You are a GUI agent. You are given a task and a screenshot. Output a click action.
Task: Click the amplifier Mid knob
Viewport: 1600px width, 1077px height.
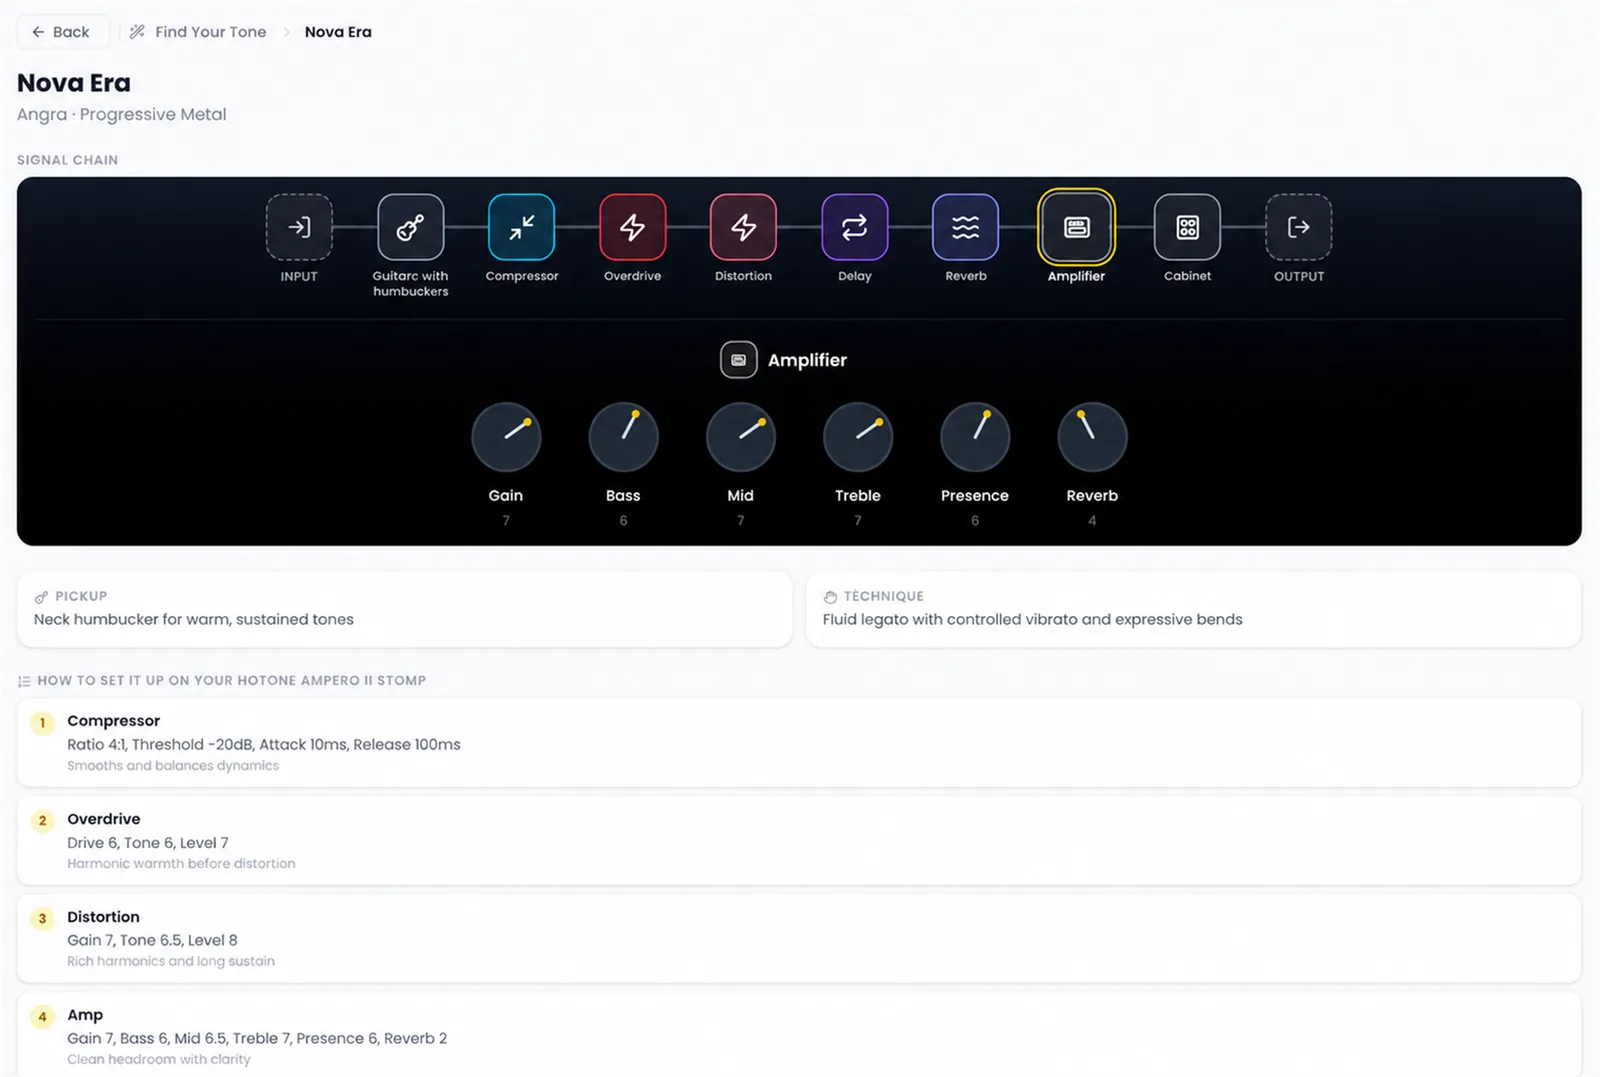(x=740, y=437)
